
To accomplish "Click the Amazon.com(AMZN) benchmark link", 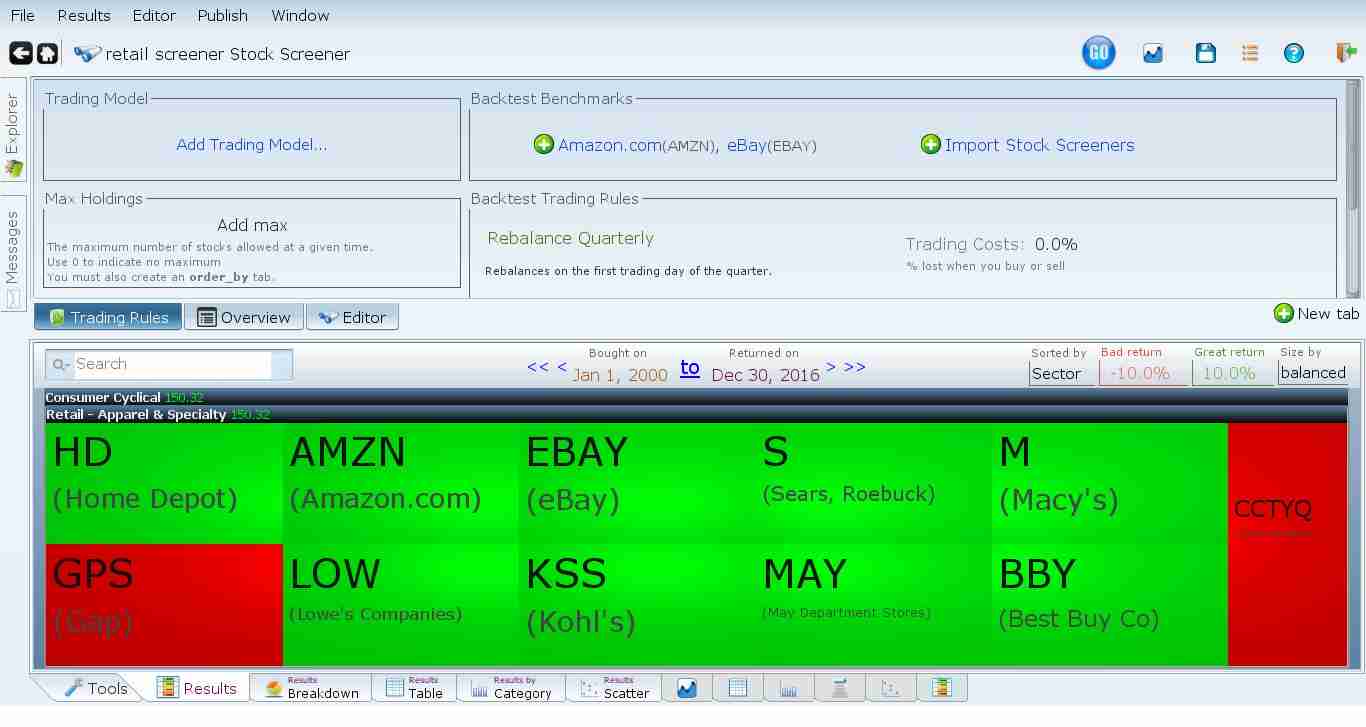I will [x=636, y=145].
